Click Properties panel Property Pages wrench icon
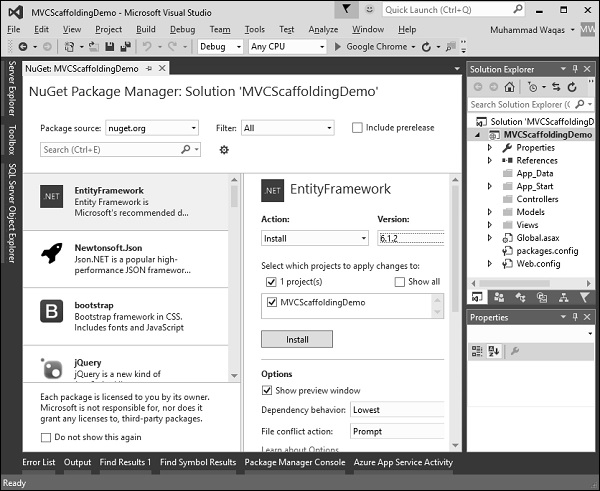 pyautogui.click(x=515, y=351)
